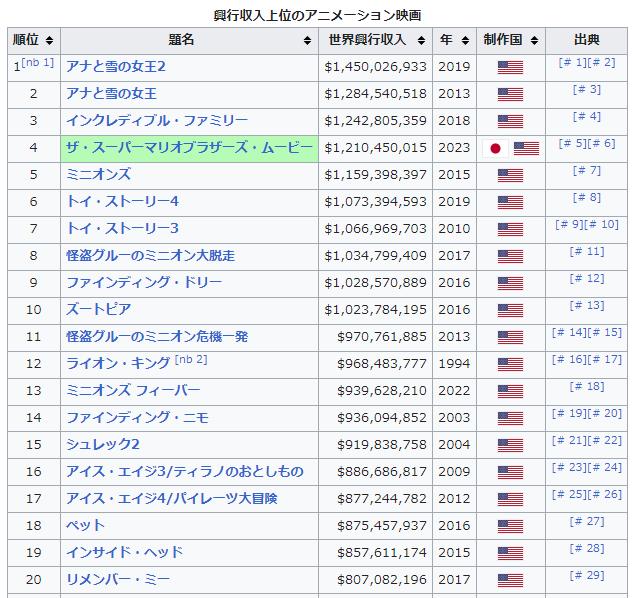
Task: Open citation [# 29] reference
Action: (x=587, y=576)
